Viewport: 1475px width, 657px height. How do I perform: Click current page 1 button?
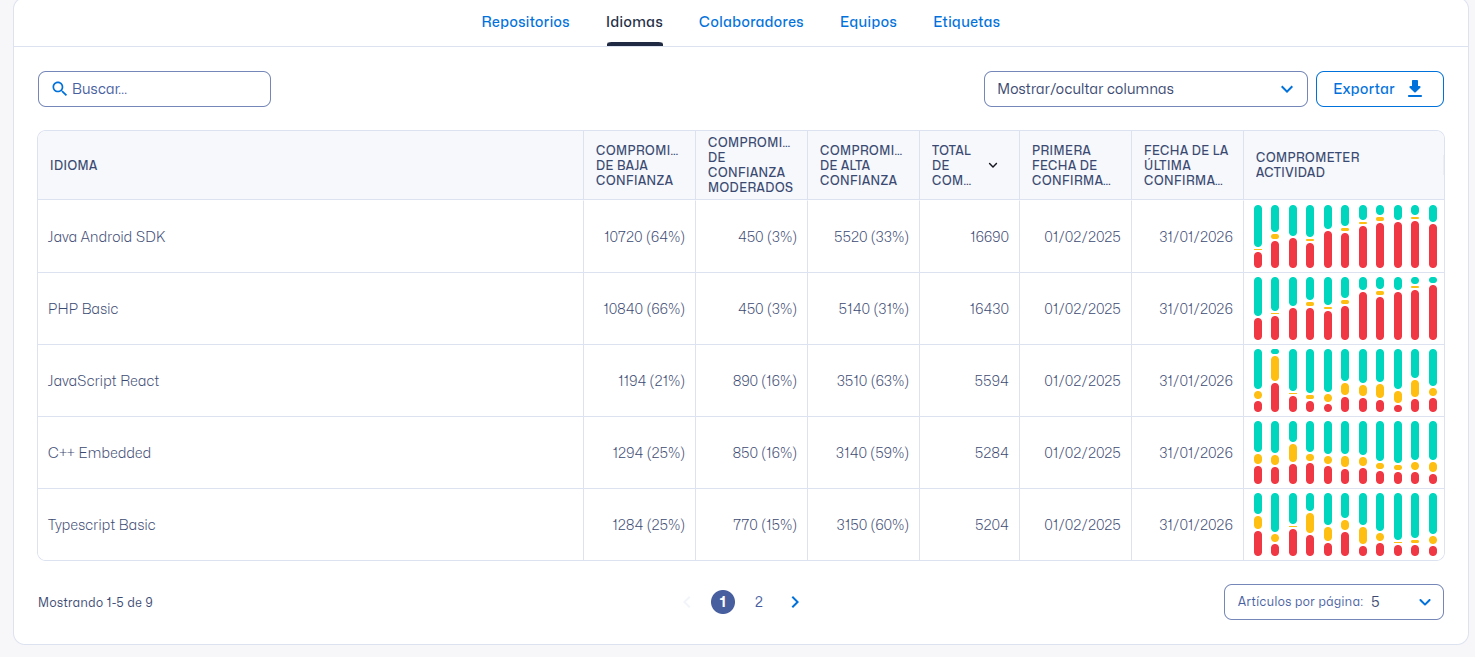pos(723,602)
